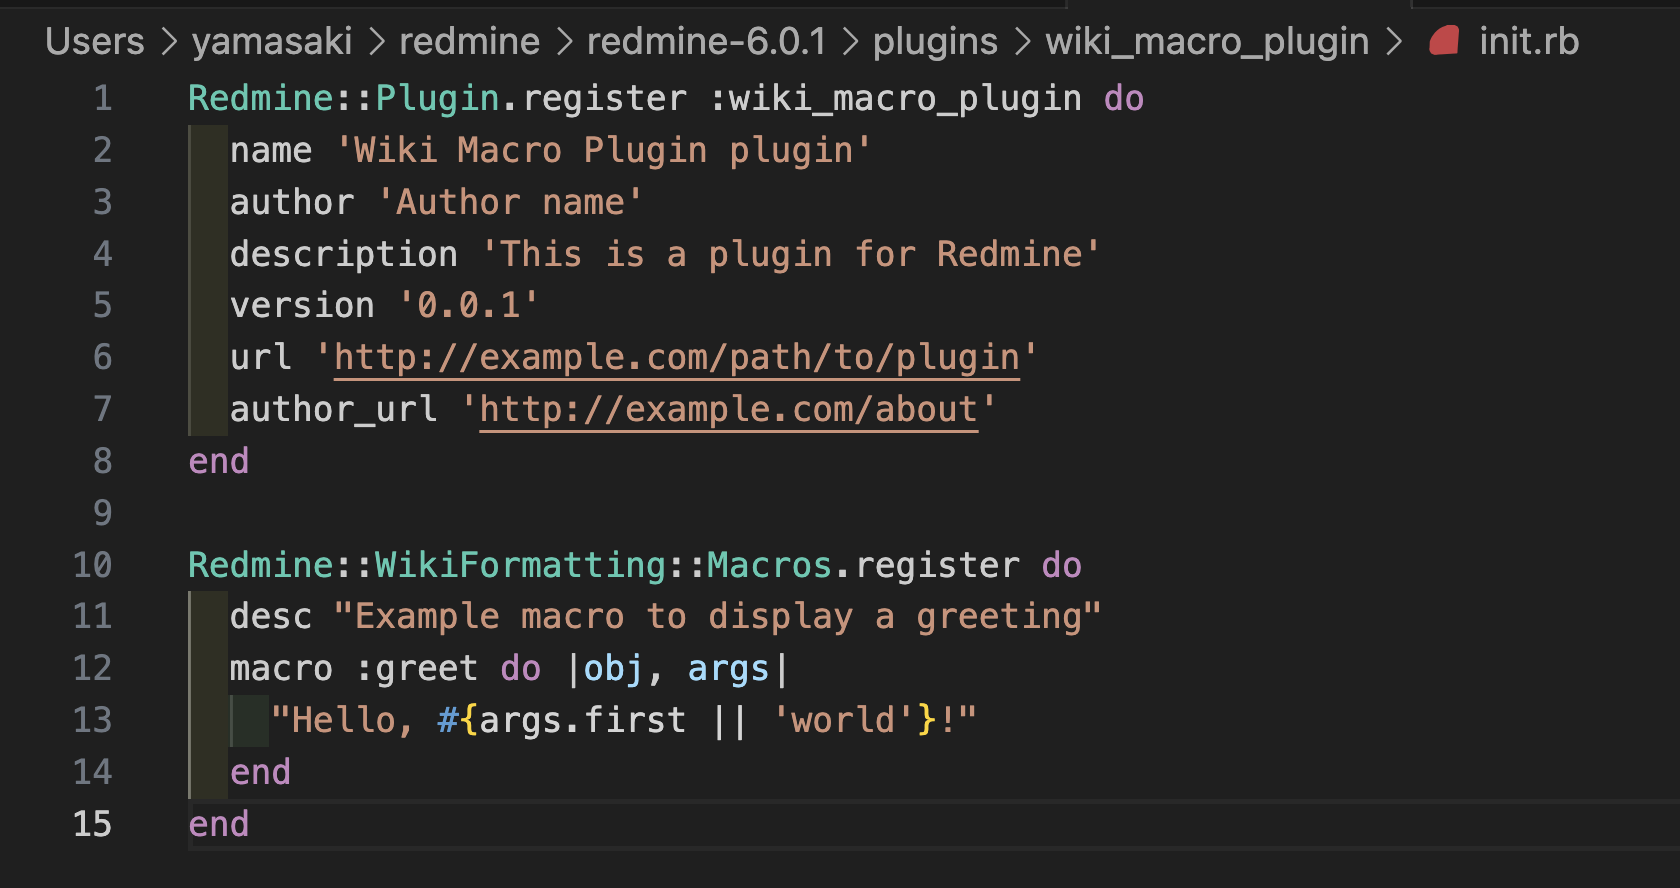Click the WikiFormatting constant on line 10

point(520,565)
